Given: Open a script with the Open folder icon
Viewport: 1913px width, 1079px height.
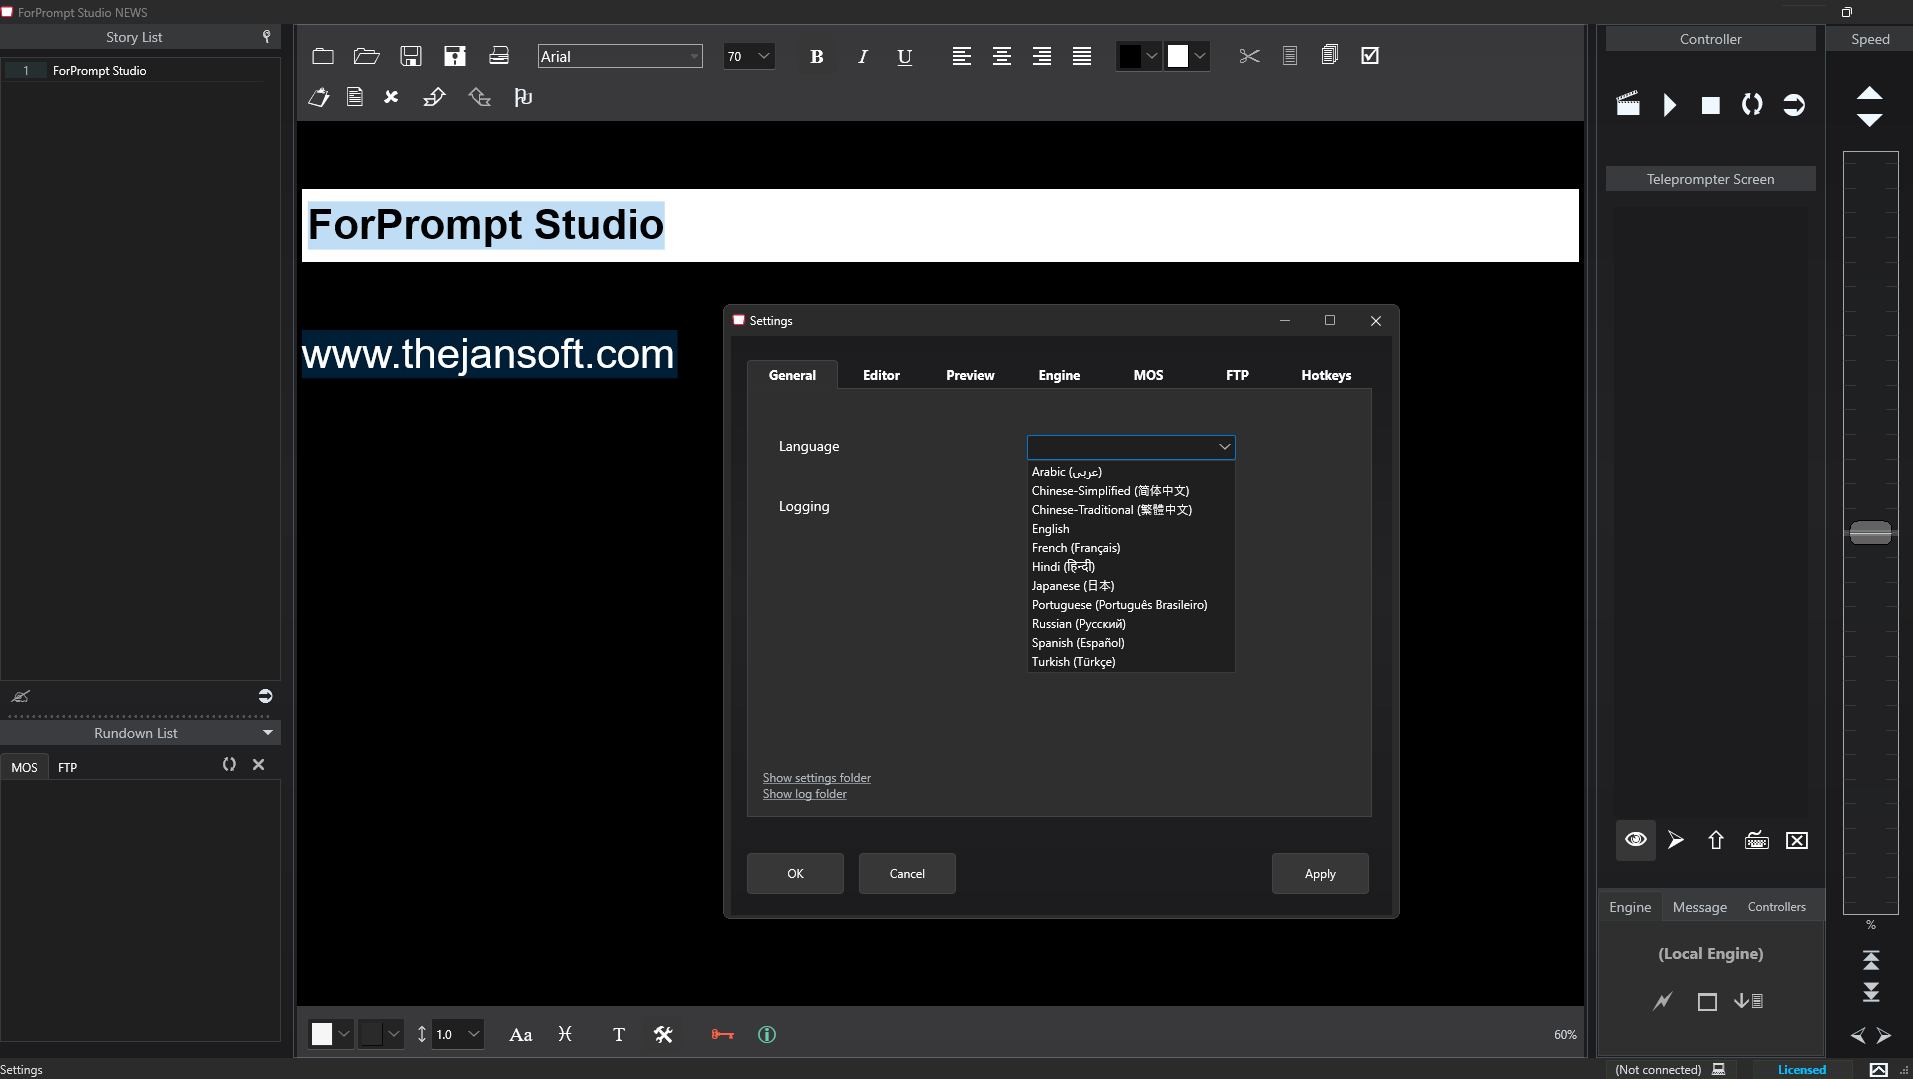Looking at the screenshot, I should [366, 56].
